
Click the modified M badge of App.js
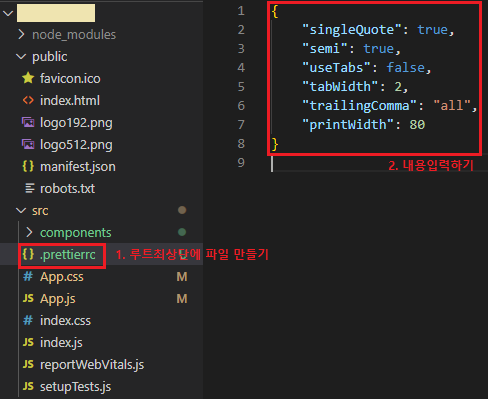[x=182, y=299]
